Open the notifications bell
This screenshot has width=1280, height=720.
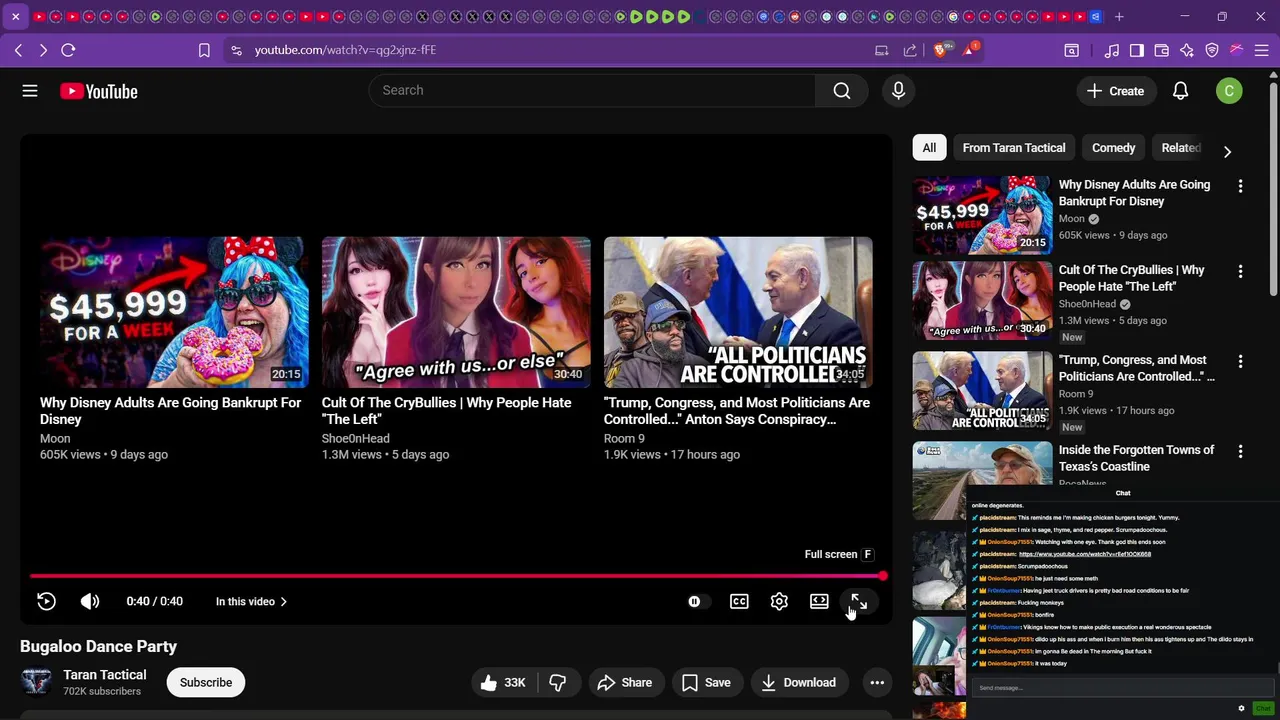[x=1180, y=91]
